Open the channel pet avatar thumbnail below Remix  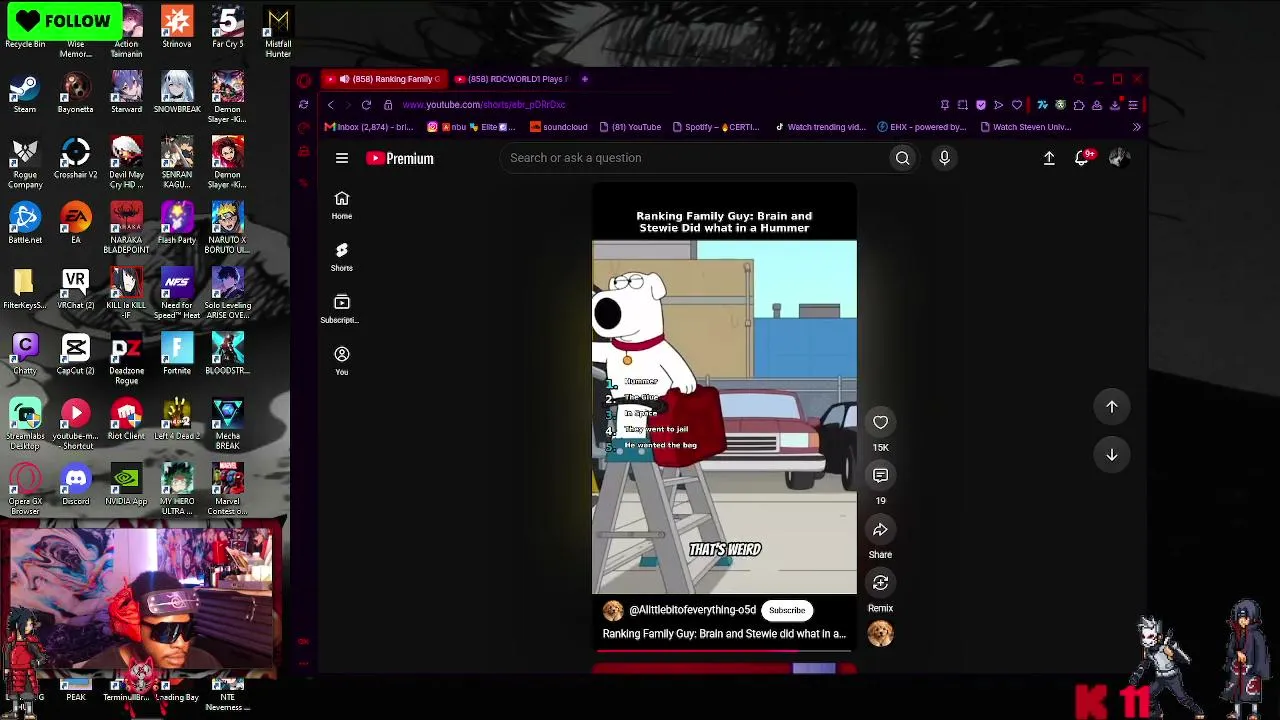(x=880, y=634)
